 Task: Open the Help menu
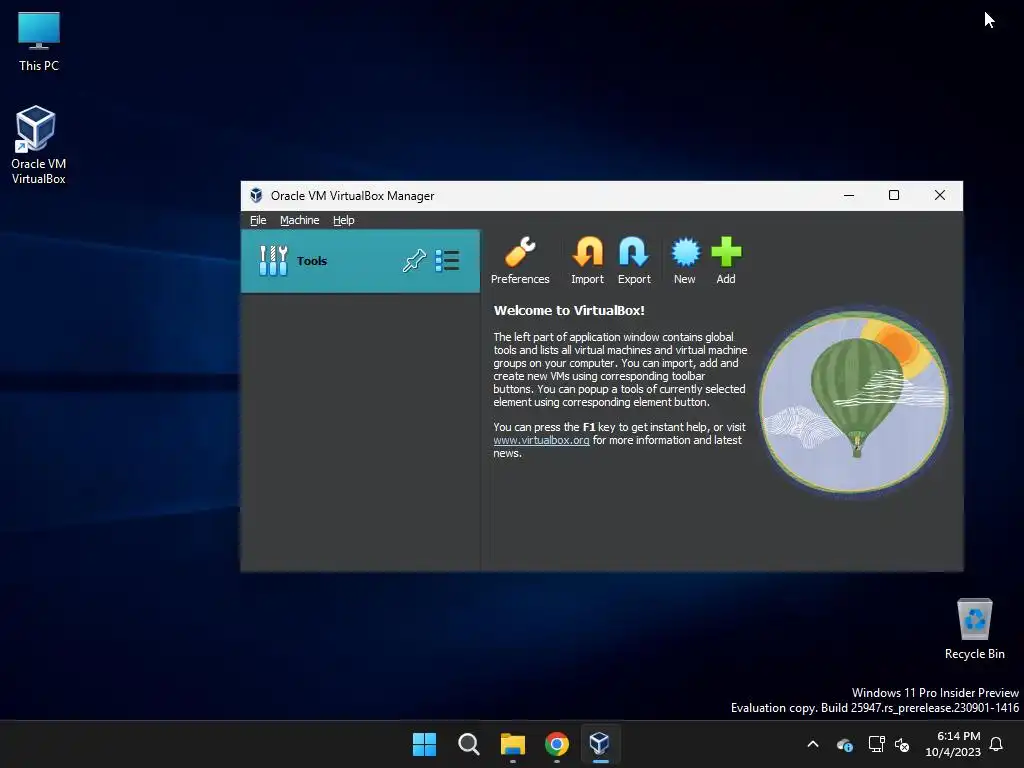tap(344, 220)
